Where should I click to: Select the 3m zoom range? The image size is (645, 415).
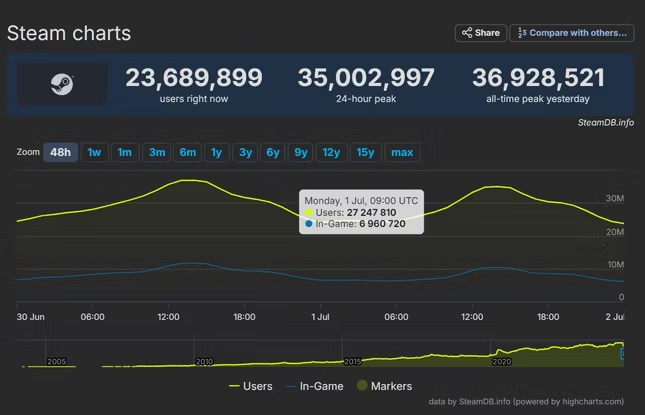[157, 153]
